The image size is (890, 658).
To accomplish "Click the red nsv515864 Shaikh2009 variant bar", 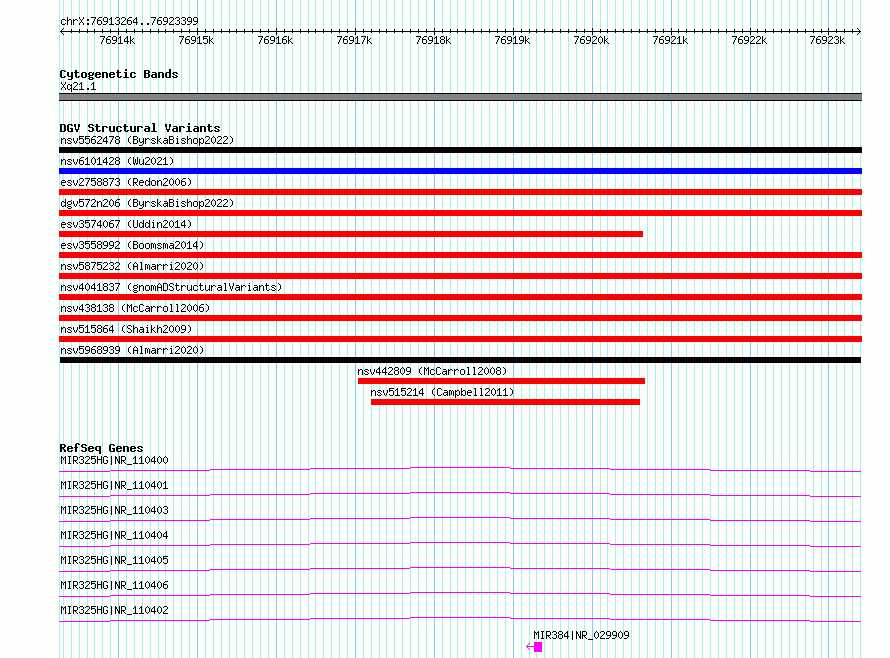I will [460, 339].
